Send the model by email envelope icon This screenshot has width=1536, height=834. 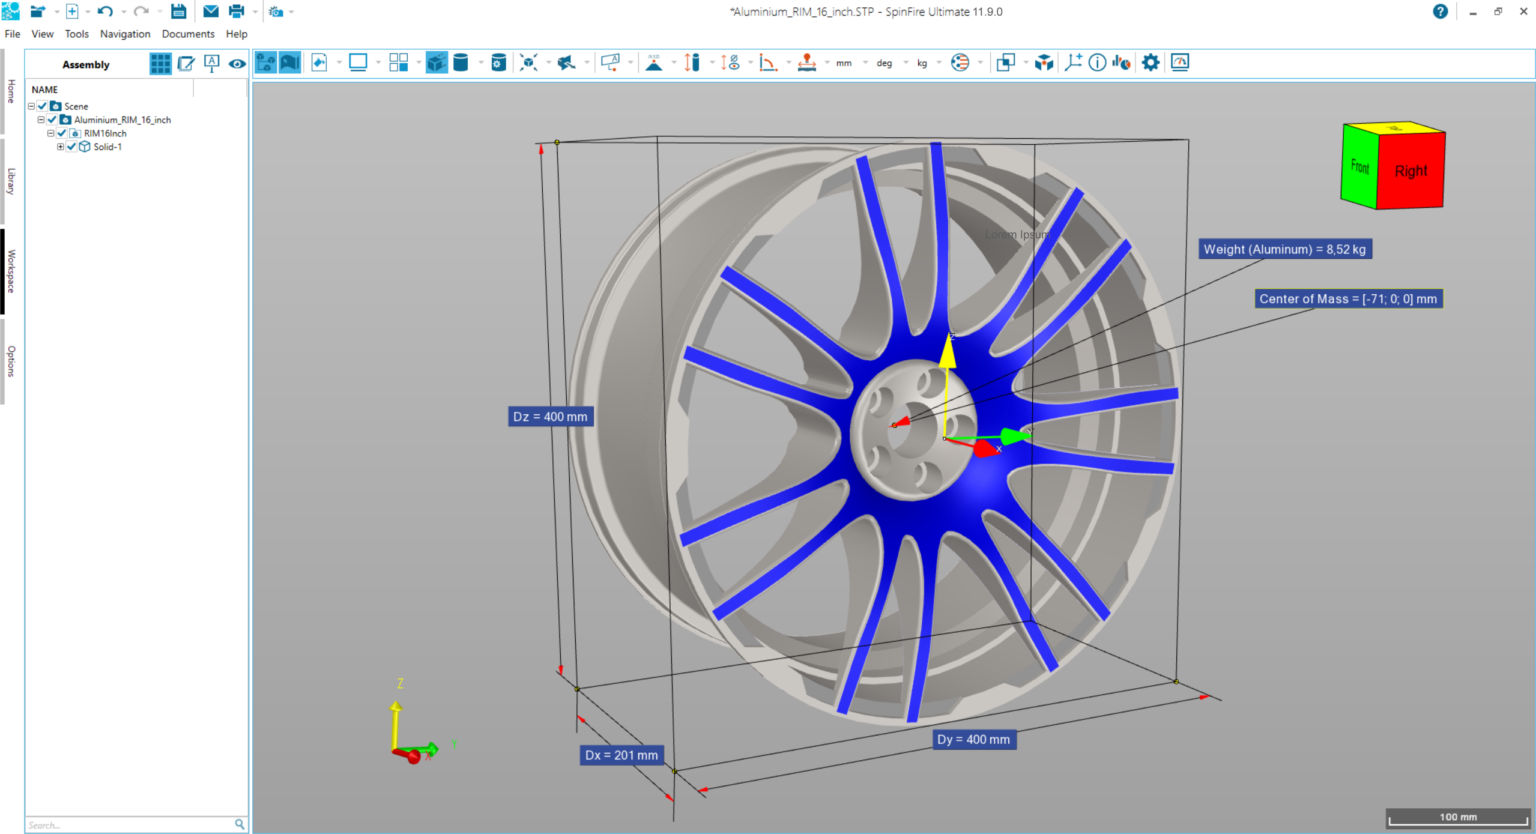coord(211,12)
